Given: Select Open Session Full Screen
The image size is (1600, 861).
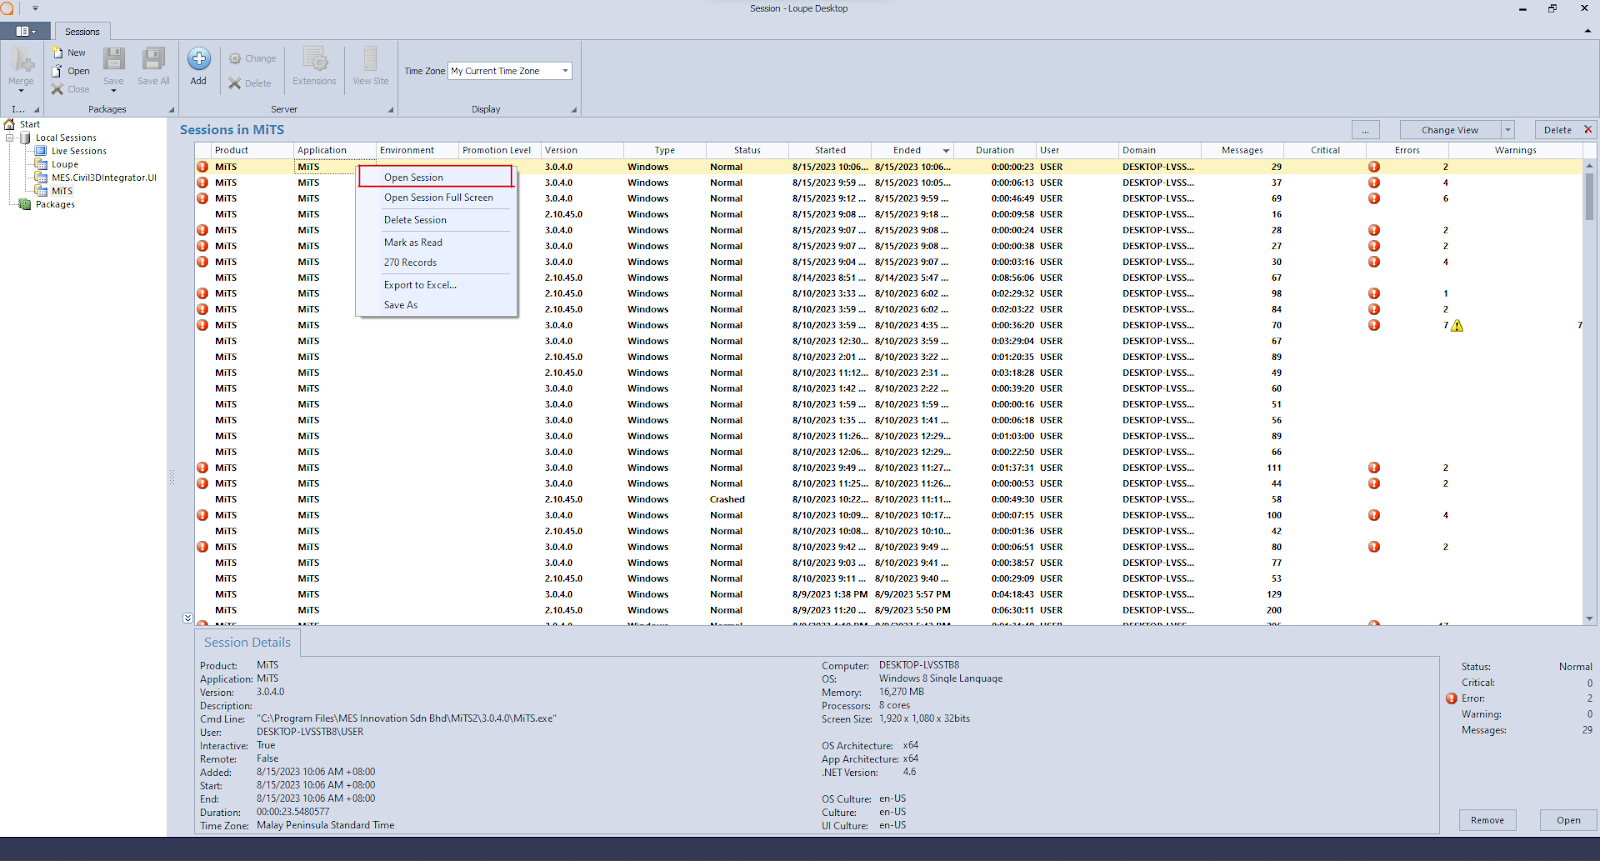Looking at the screenshot, I should coord(436,198).
